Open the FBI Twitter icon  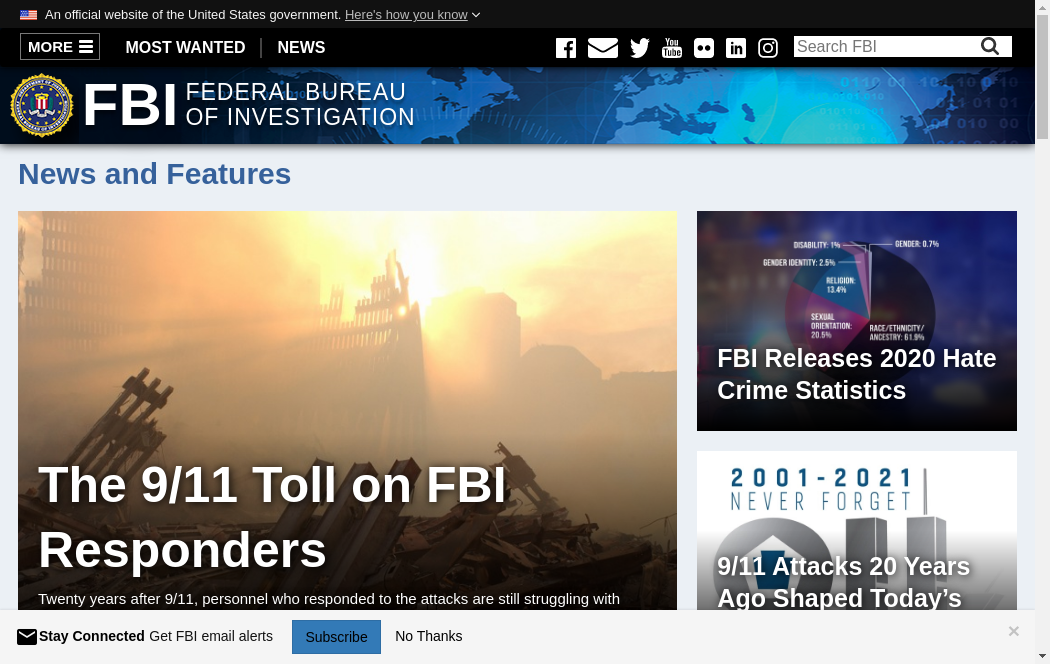[640, 48]
